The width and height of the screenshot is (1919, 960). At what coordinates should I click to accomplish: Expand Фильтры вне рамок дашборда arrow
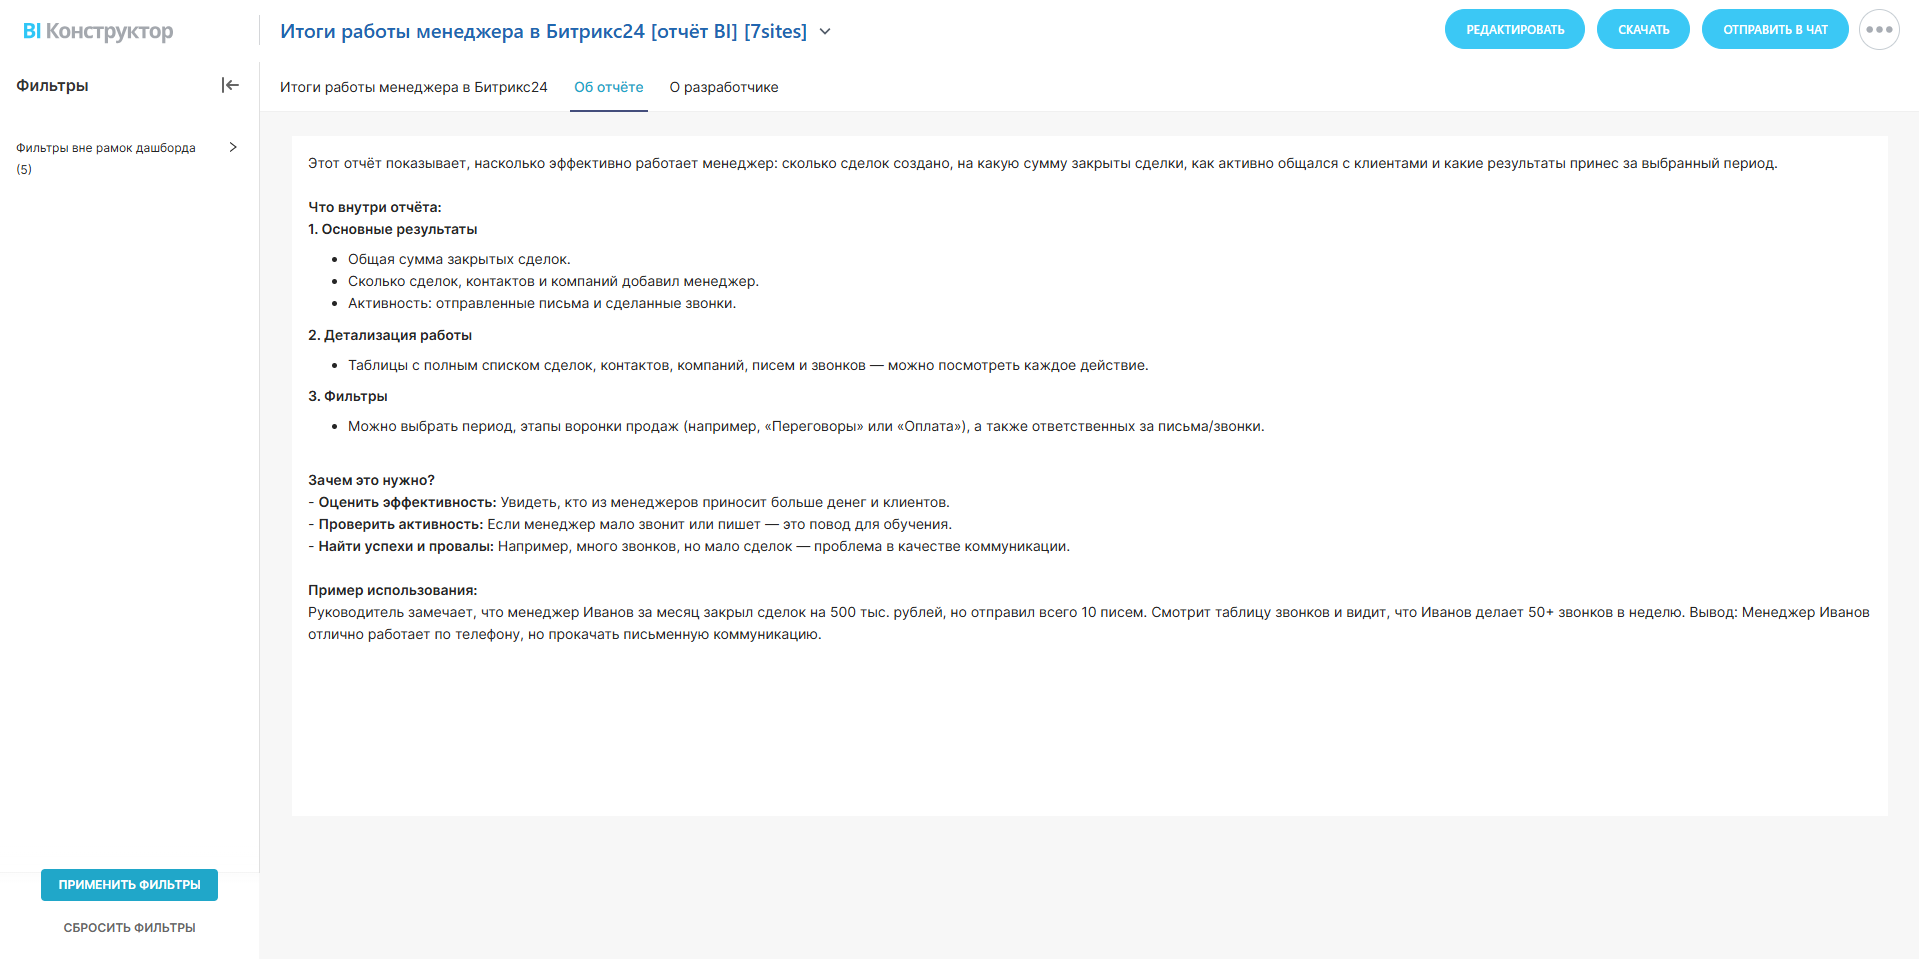pyautogui.click(x=233, y=147)
